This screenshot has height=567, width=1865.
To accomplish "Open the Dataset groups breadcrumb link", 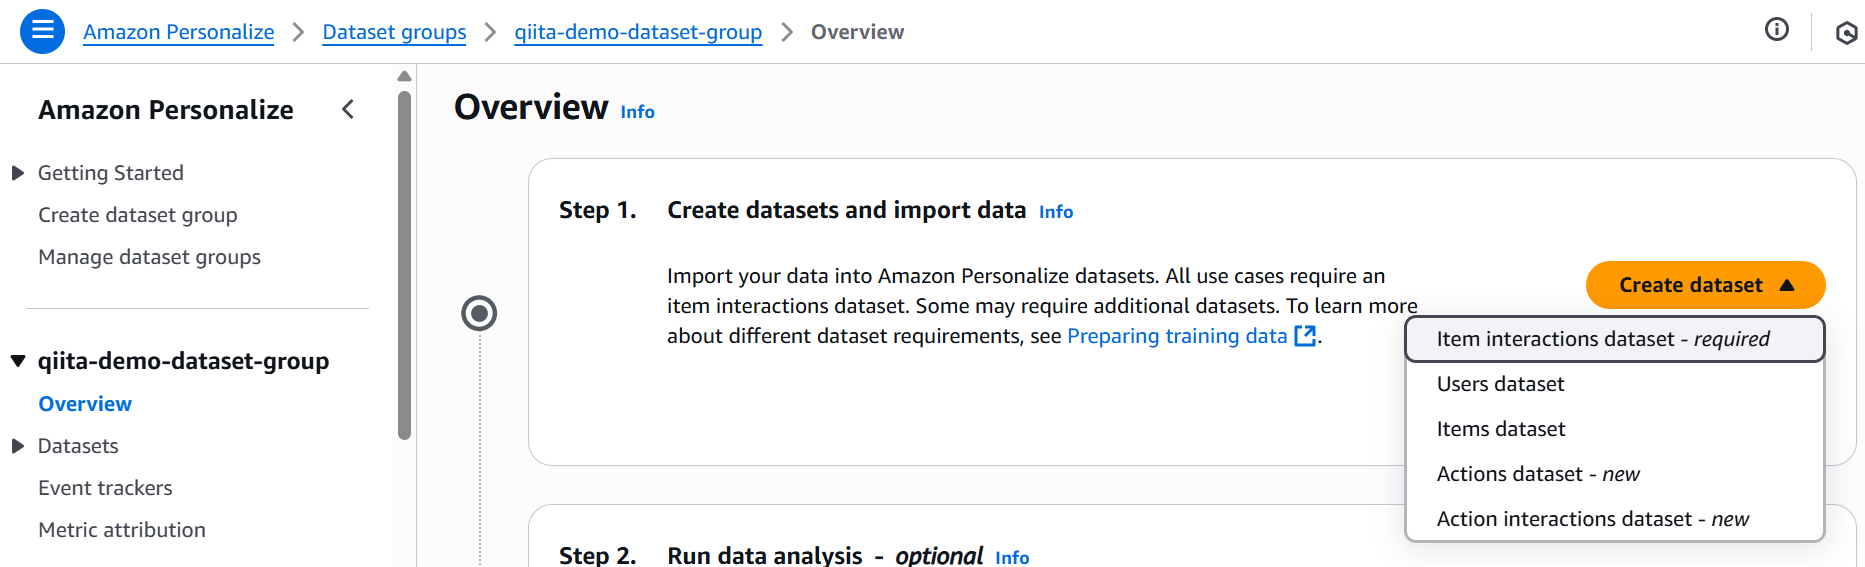I will point(394,32).
